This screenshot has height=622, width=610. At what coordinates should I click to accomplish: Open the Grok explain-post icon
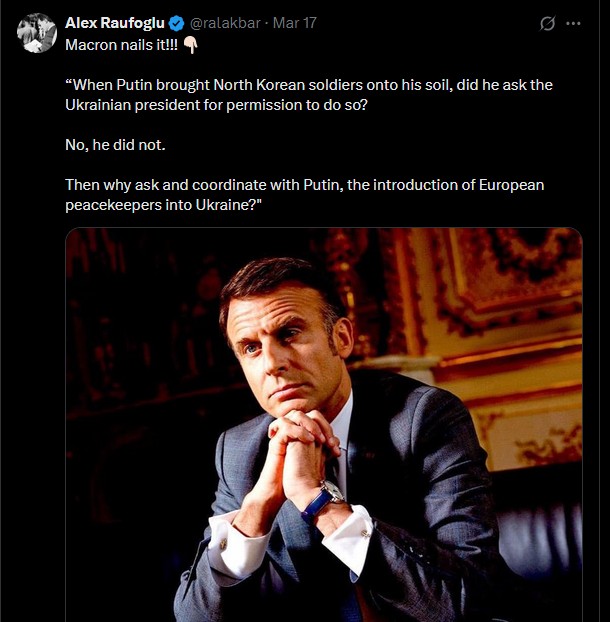(x=547, y=23)
